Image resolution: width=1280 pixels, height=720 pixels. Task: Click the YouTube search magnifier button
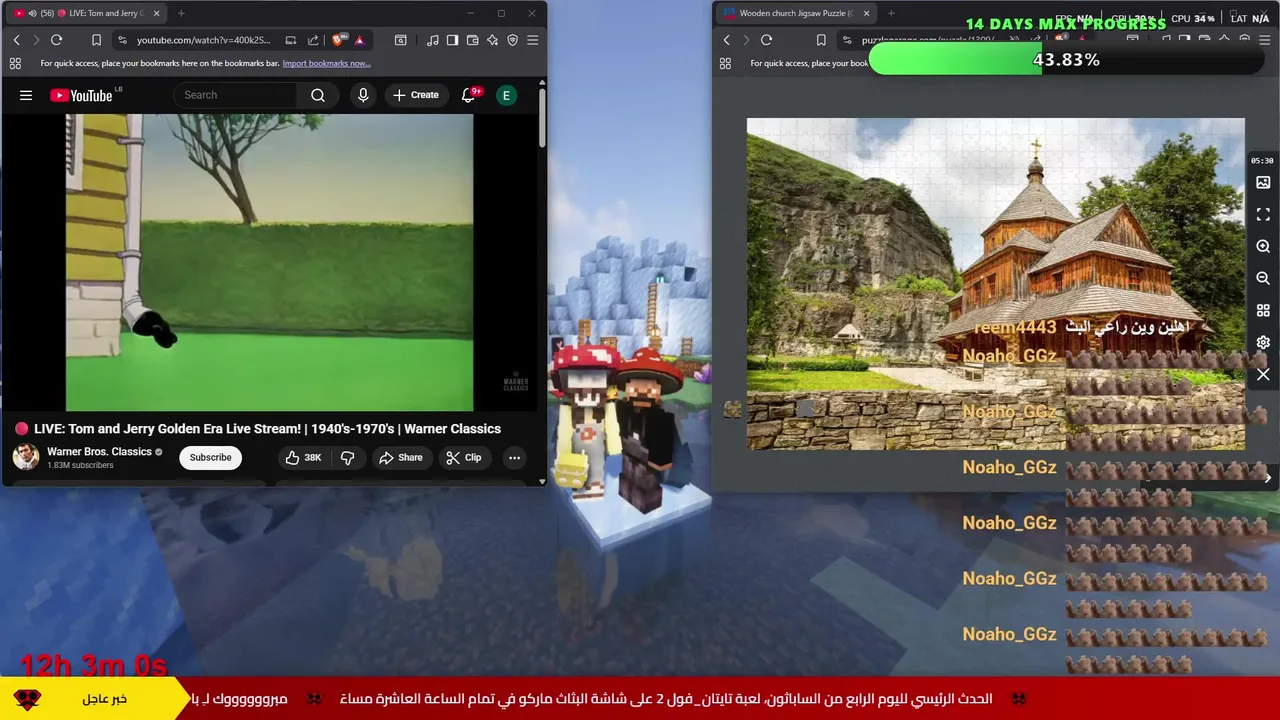(x=318, y=95)
